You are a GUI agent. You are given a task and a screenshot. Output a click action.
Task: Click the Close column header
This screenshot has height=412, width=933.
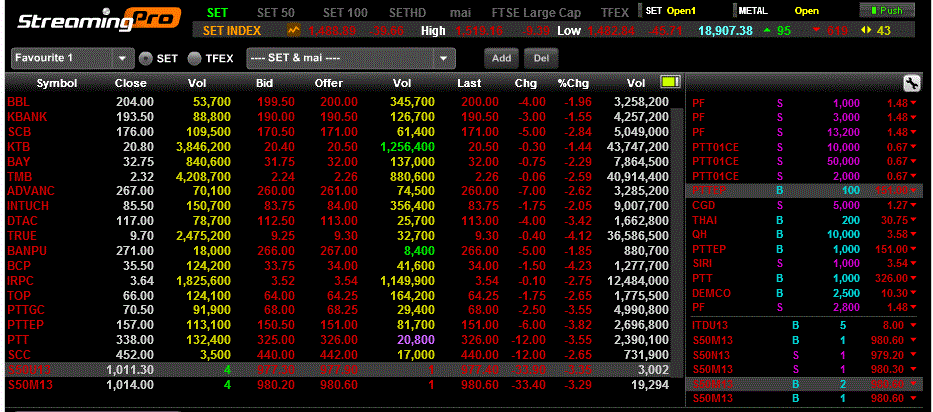(x=130, y=83)
